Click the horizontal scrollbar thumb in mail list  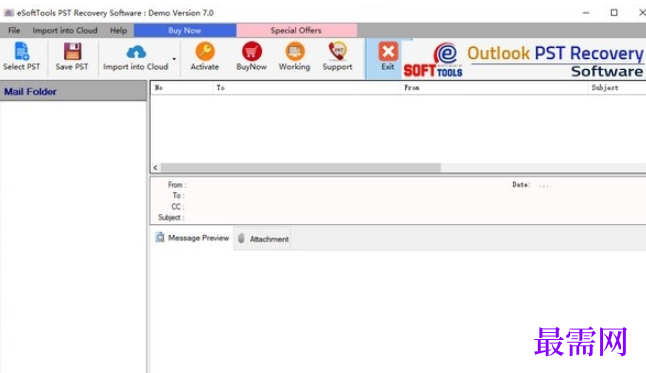301,168
